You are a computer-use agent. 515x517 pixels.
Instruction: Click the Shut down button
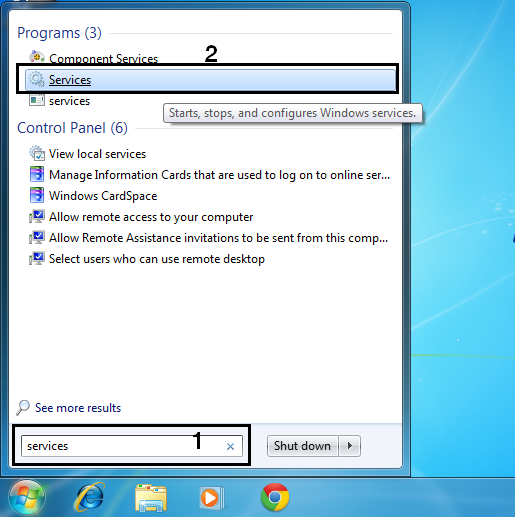(302, 446)
